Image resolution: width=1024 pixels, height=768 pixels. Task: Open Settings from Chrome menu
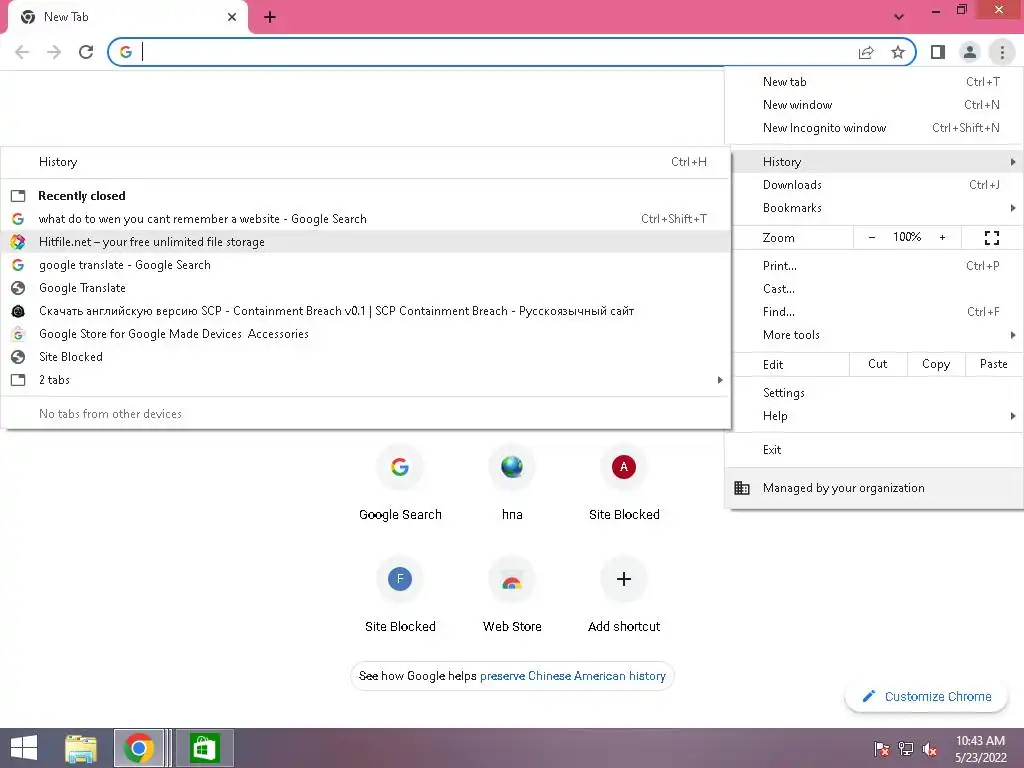pos(874,393)
